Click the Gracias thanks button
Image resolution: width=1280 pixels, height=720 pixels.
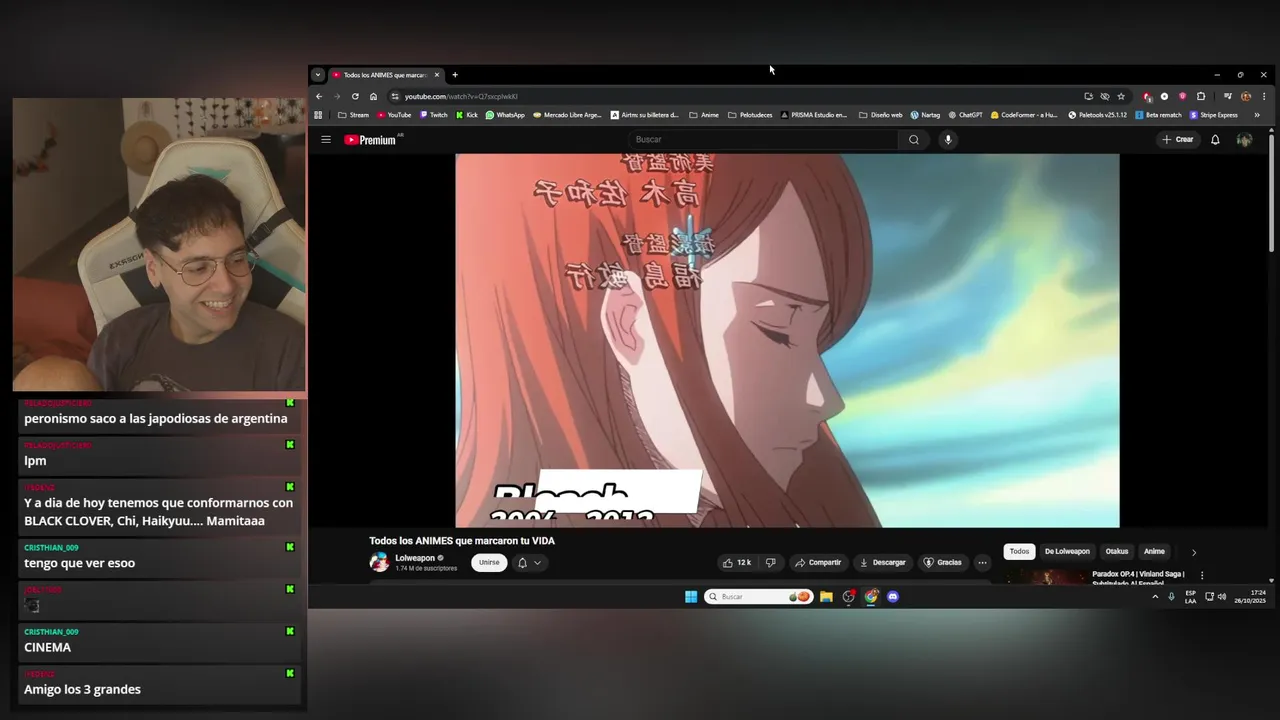pyautogui.click(x=942, y=563)
